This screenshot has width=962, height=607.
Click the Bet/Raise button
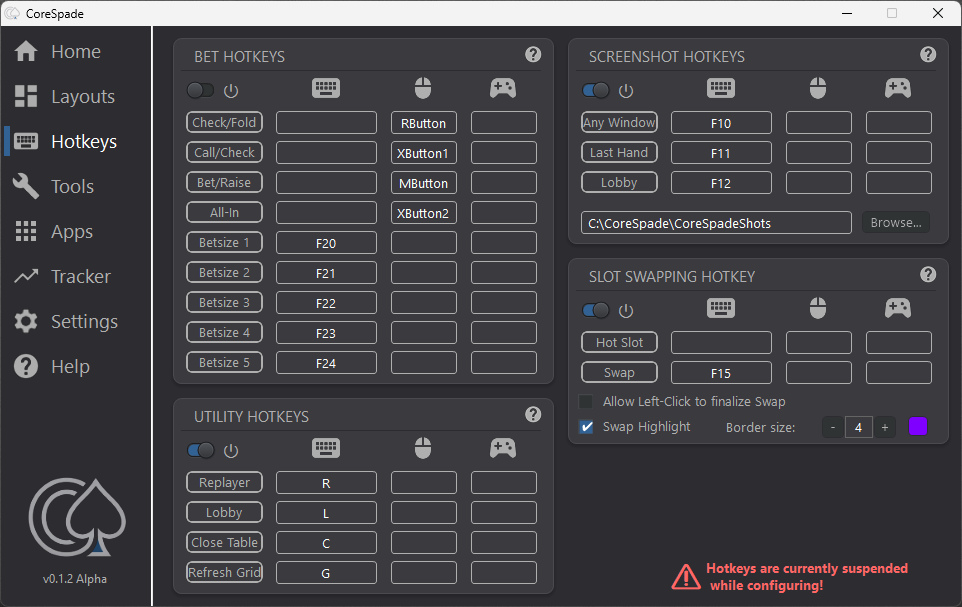tap(225, 182)
